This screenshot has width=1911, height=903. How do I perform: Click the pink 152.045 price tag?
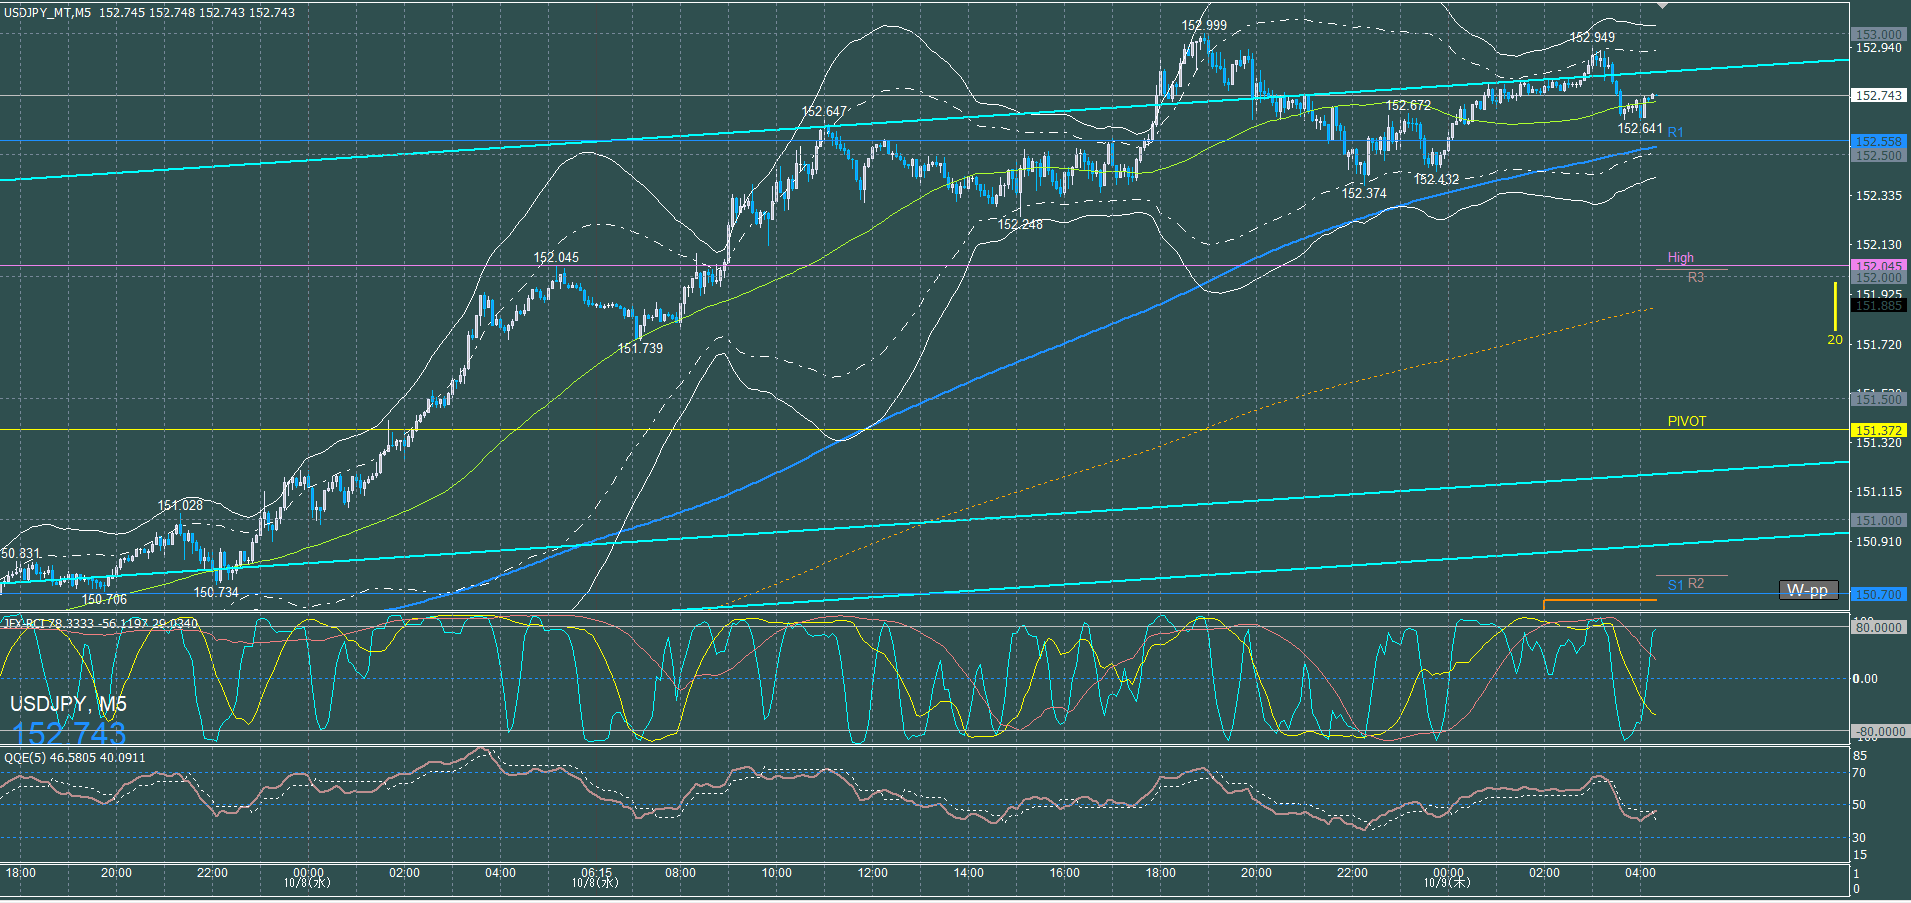(x=1878, y=266)
